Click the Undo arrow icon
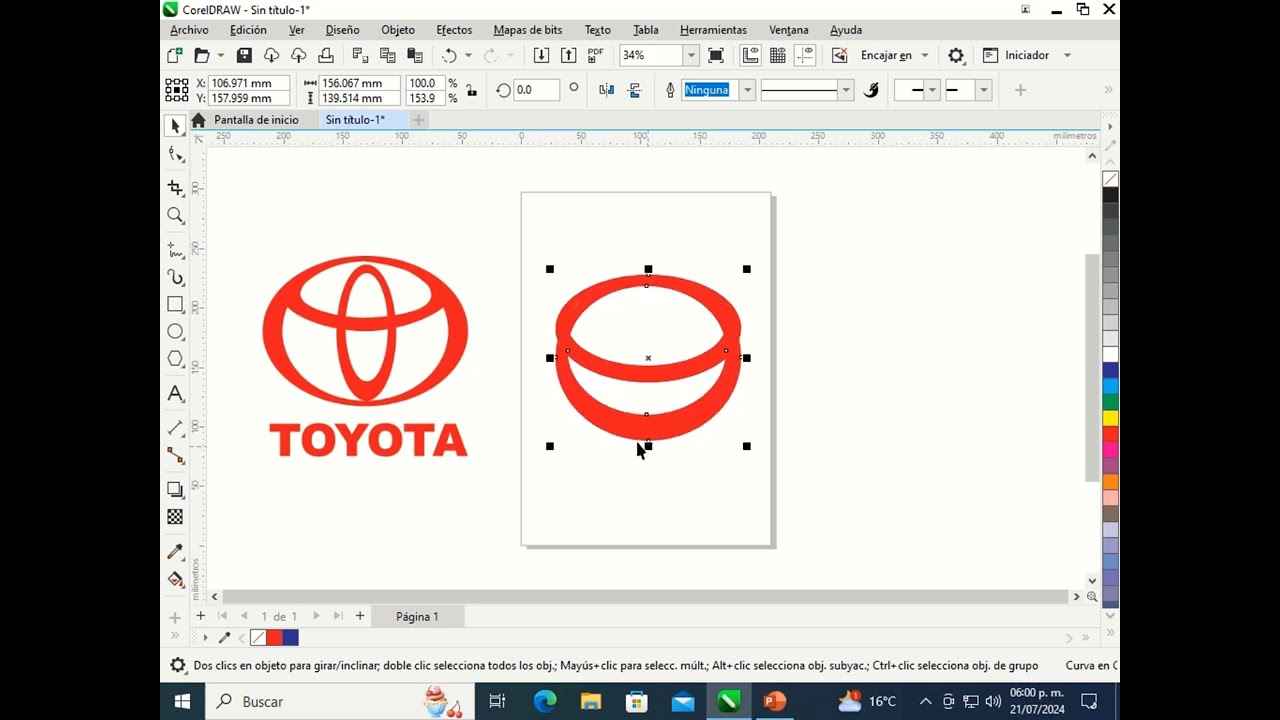 pos(450,56)
